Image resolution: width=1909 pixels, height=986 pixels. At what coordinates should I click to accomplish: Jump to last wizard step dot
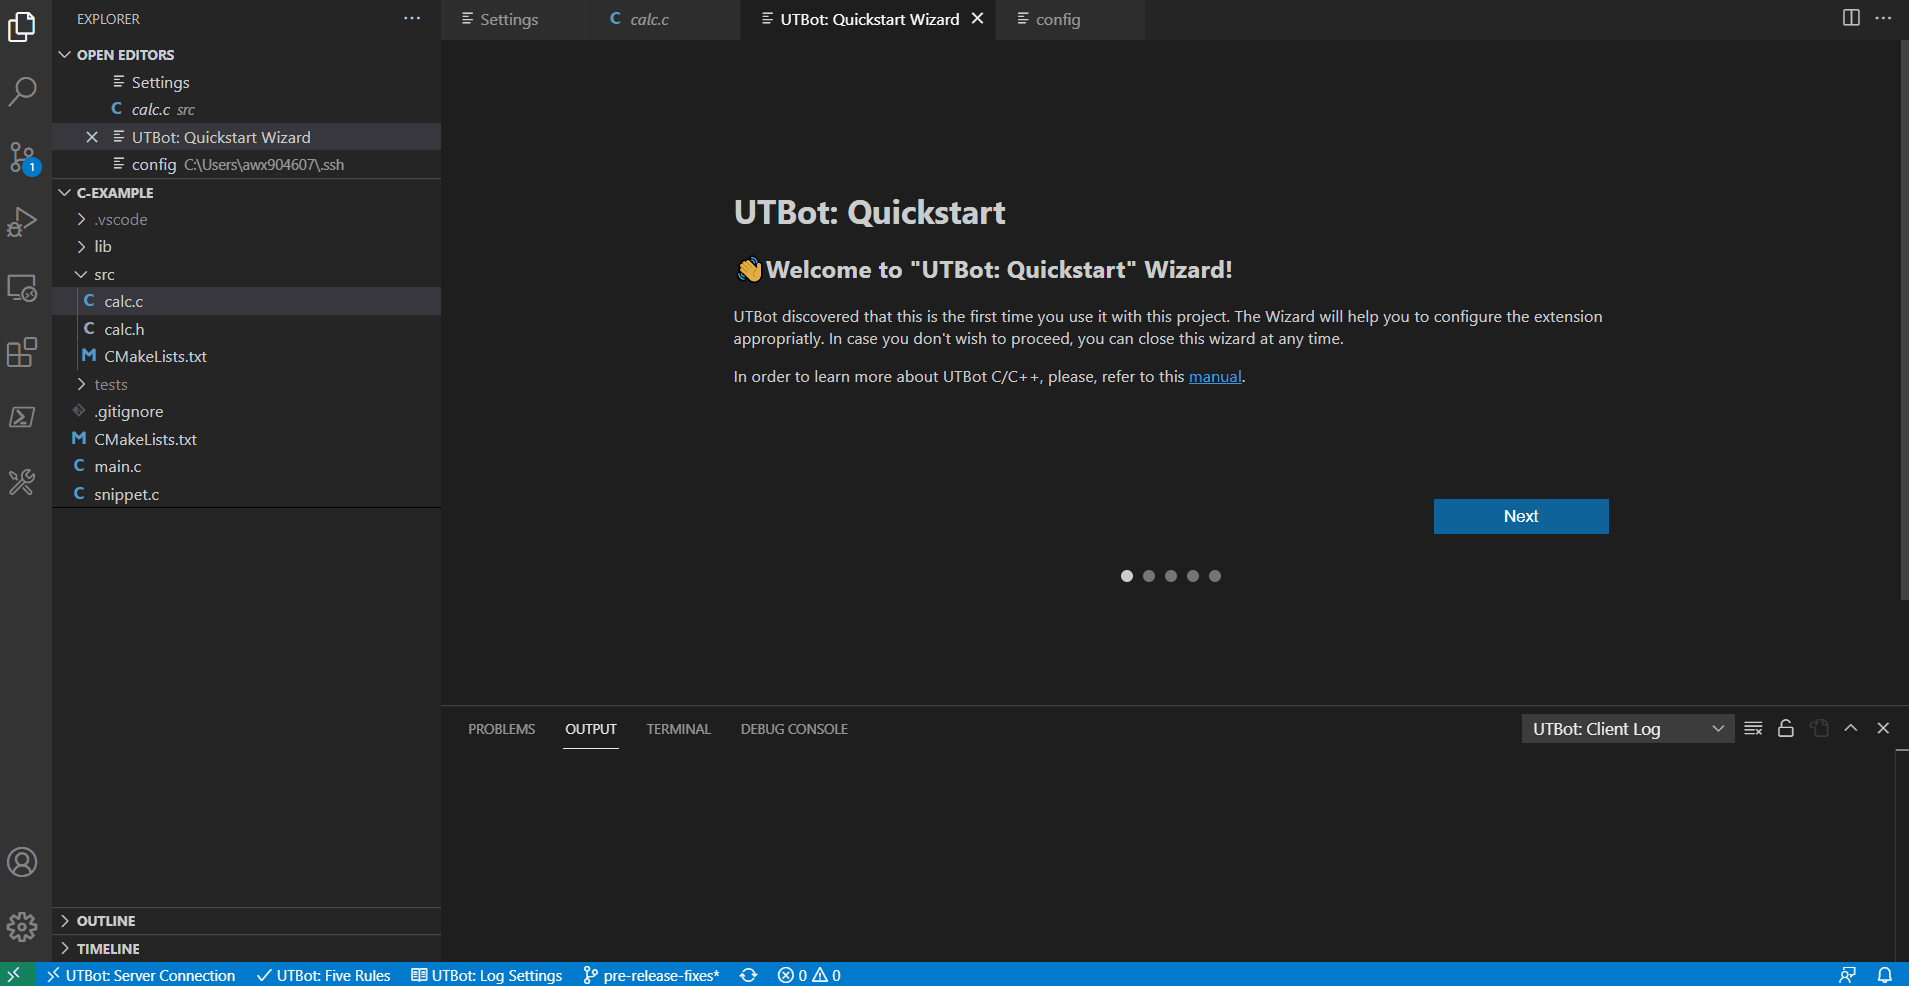1215,576
